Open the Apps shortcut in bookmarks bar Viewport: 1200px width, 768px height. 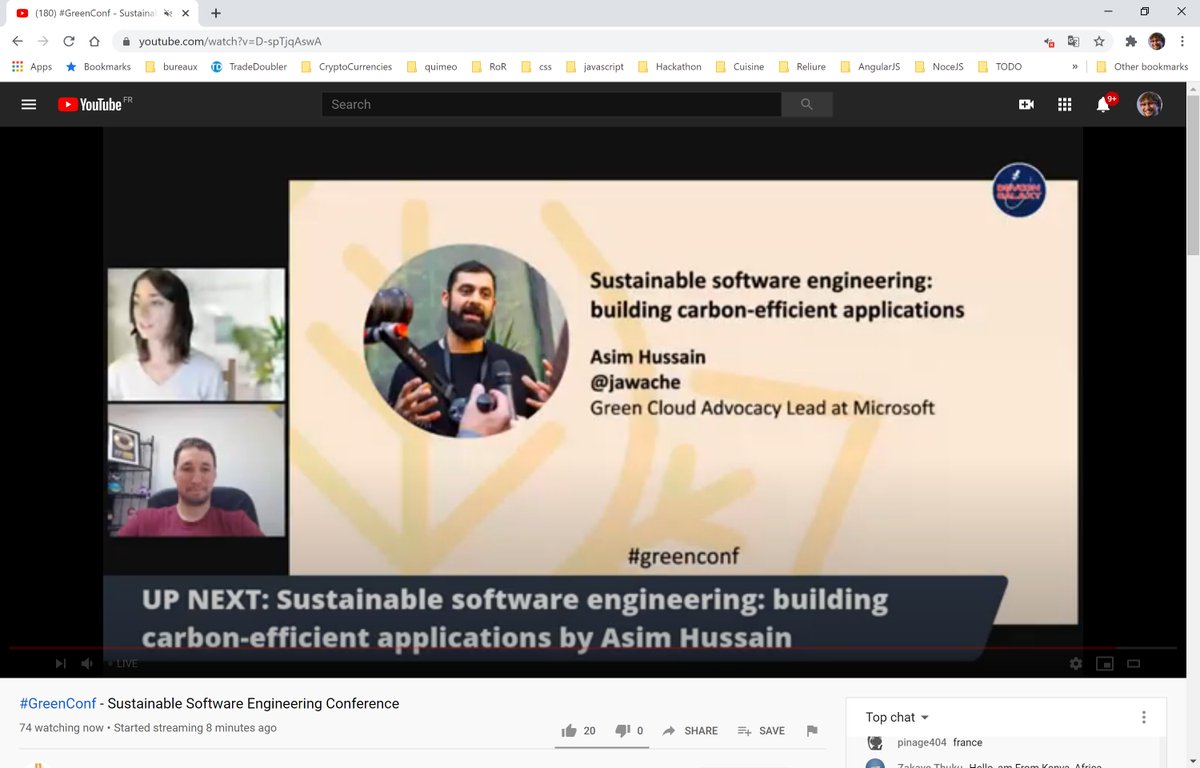pos(32,67)
